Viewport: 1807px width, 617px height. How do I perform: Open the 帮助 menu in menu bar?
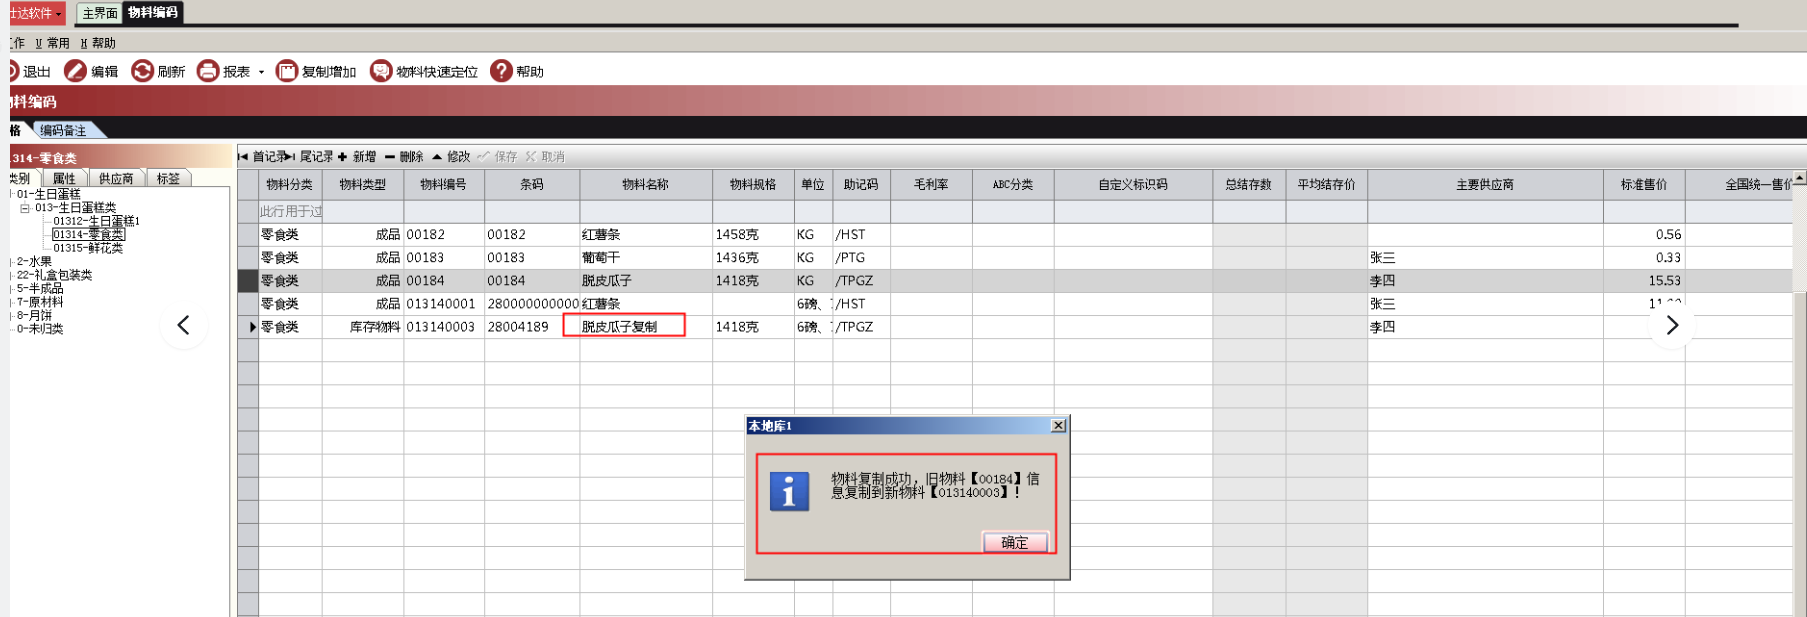(x=98, y=43)
